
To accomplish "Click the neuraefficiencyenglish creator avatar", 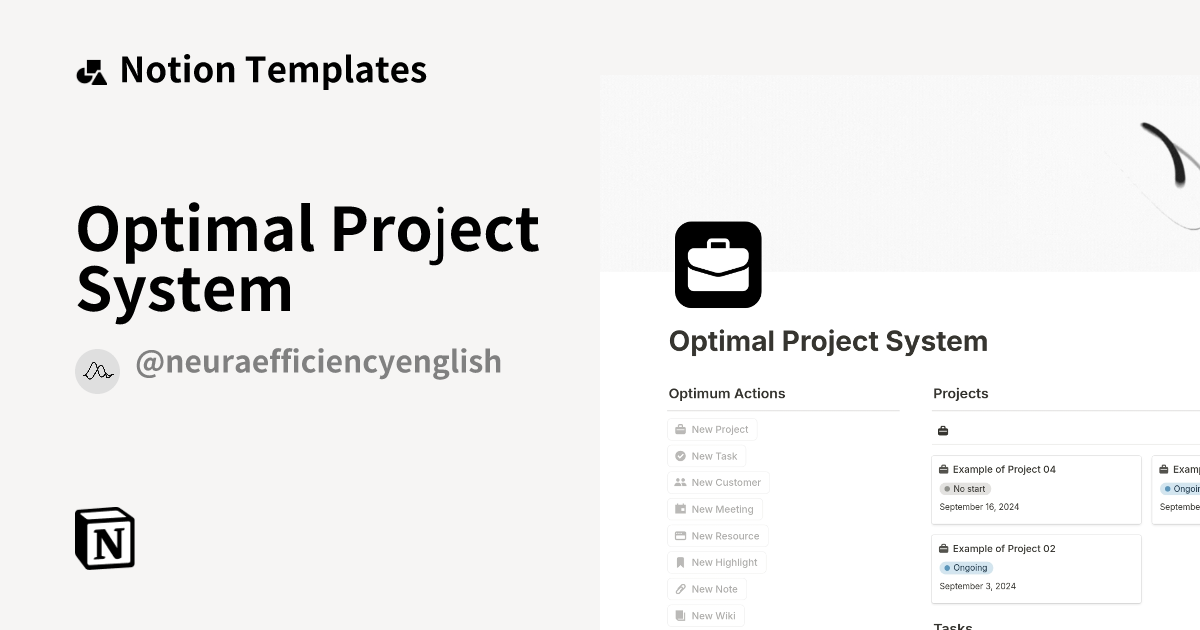I will click(97, 371).
